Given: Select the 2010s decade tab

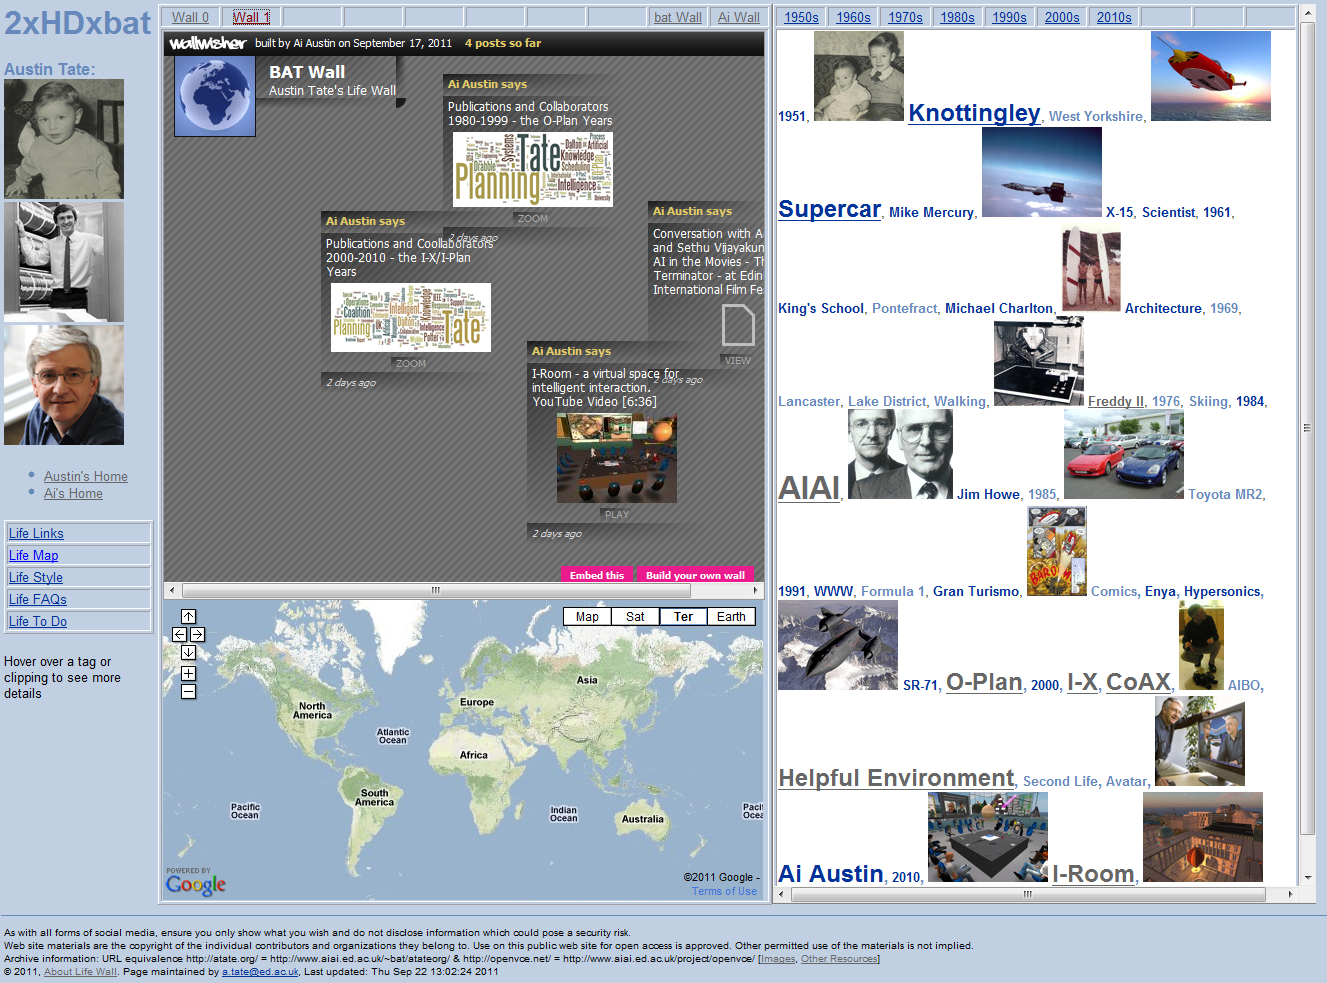Looking at the screenshot, I should (x=1114, y=17).
